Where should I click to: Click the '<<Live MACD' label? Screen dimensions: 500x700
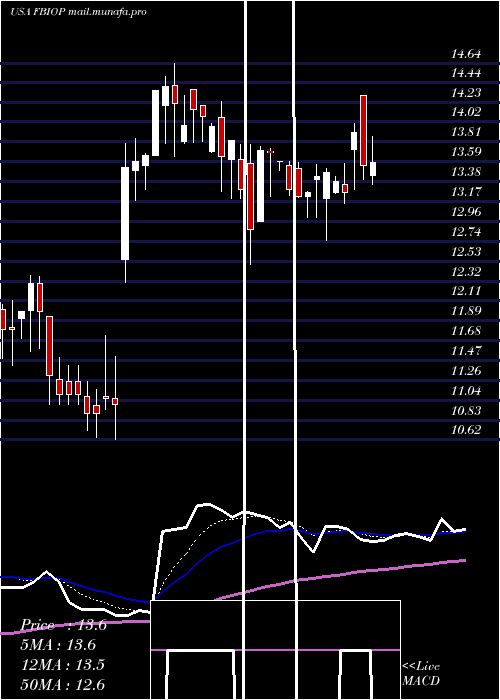click(421, 674)
